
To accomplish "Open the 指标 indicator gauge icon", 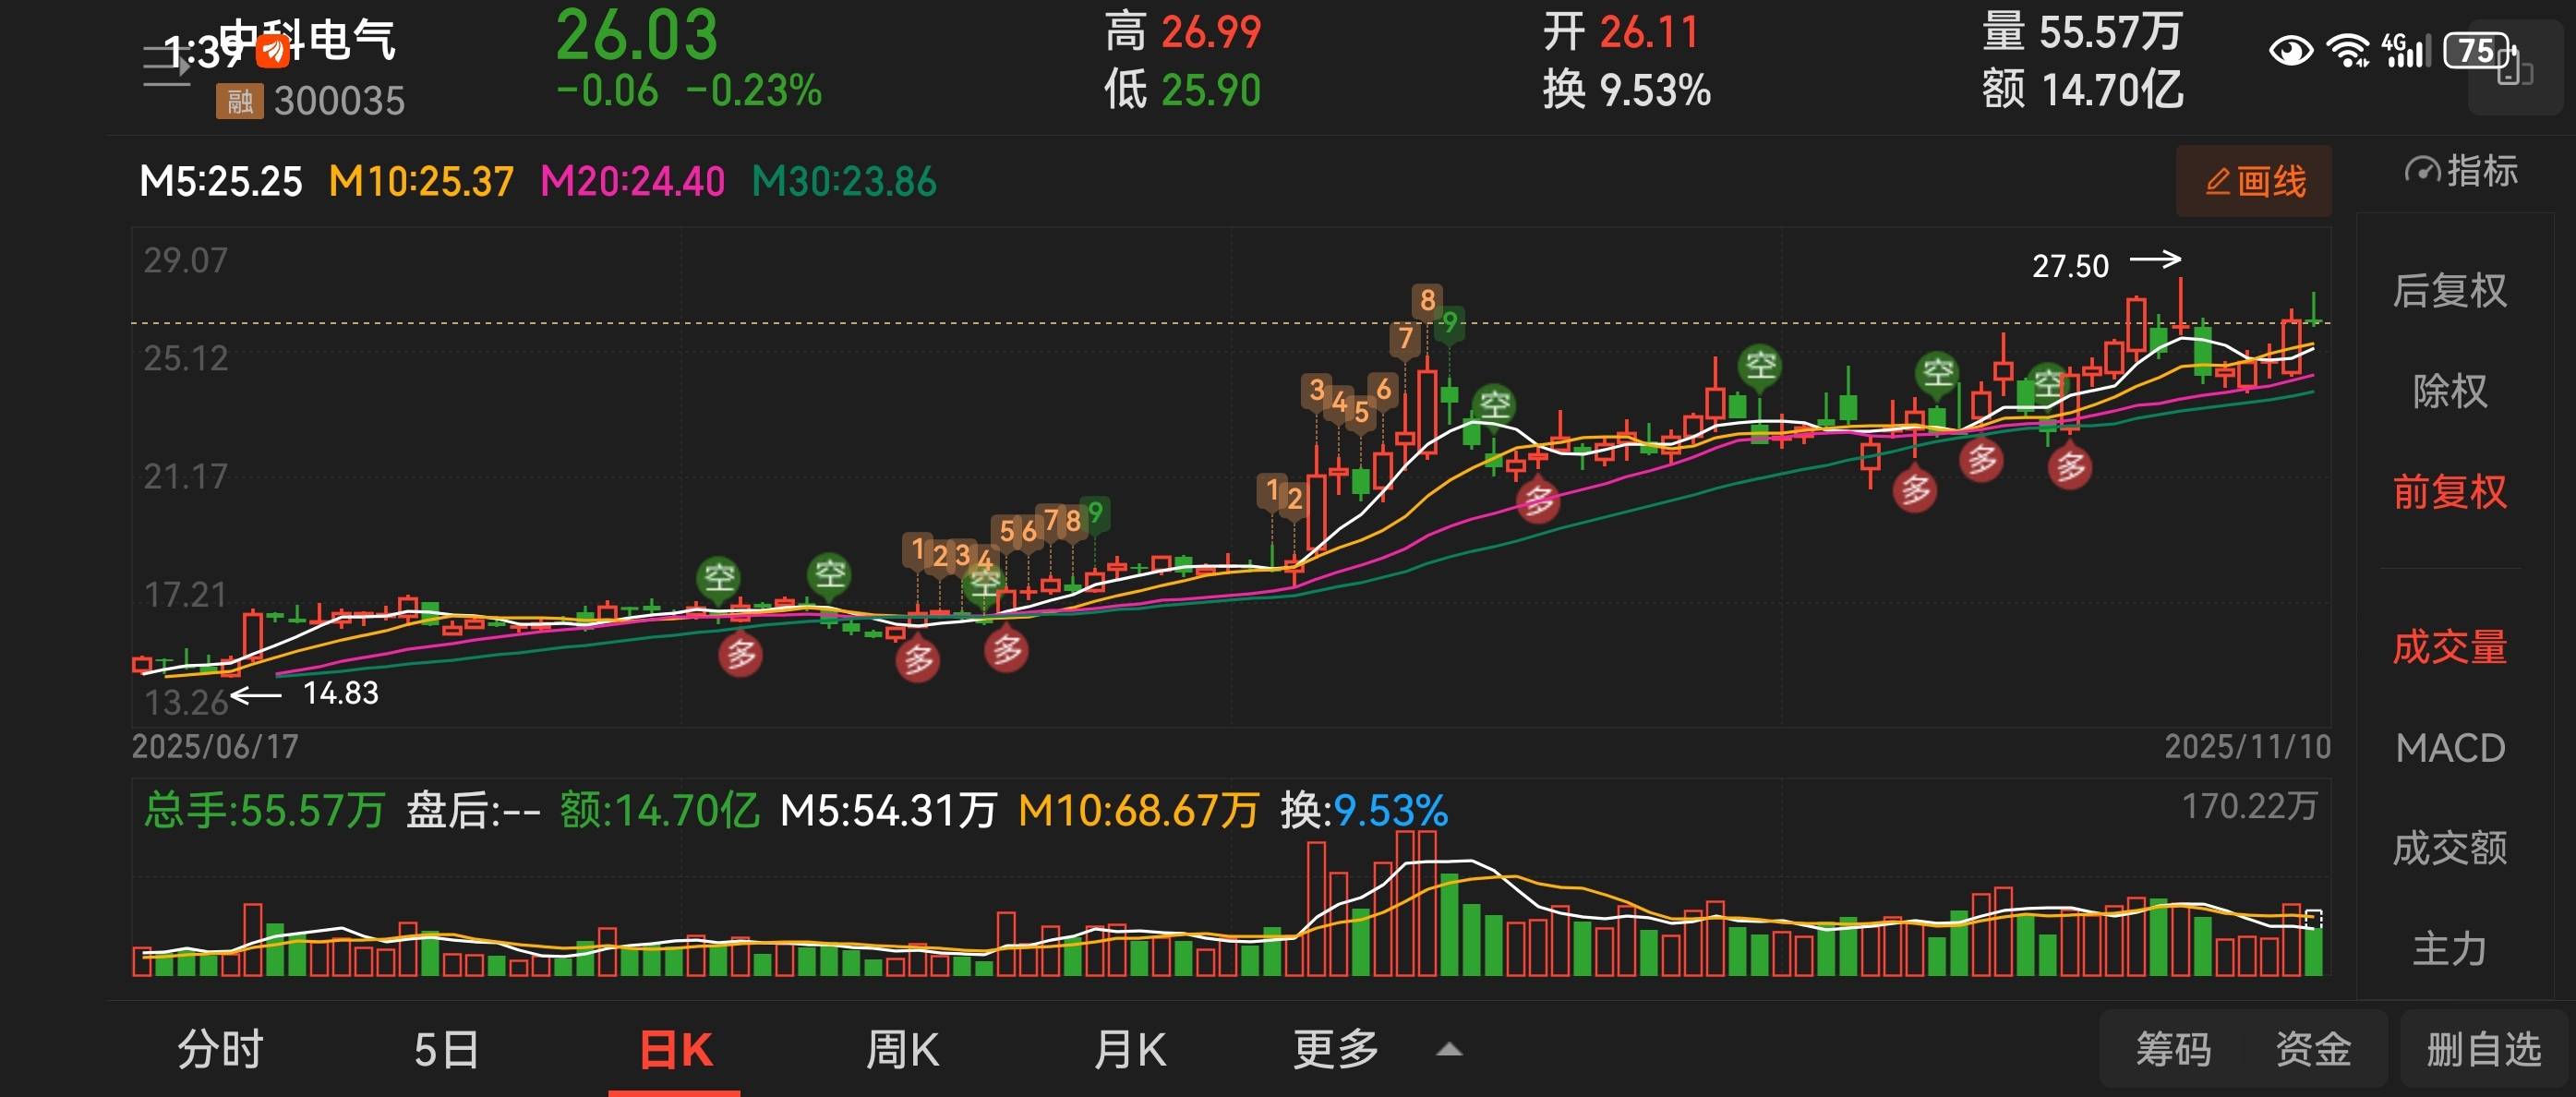I will (x=2422, y=171).
